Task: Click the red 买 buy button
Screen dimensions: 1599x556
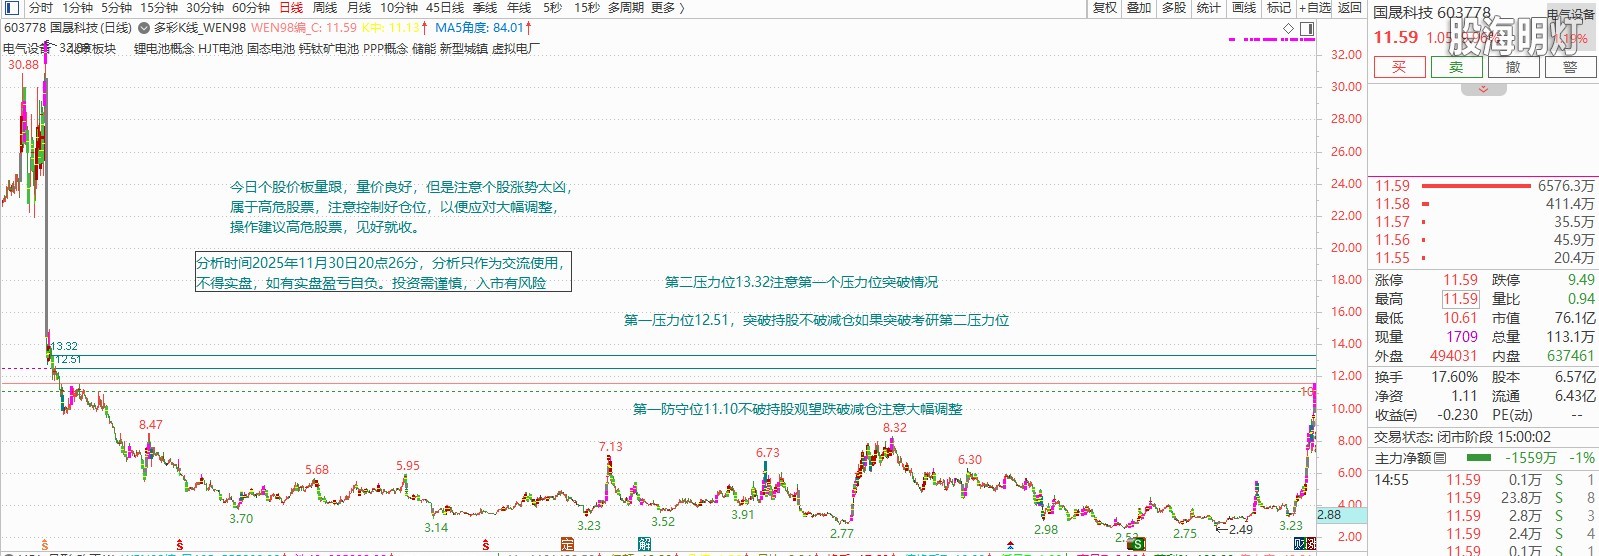Action: [x=1399, y=67]
